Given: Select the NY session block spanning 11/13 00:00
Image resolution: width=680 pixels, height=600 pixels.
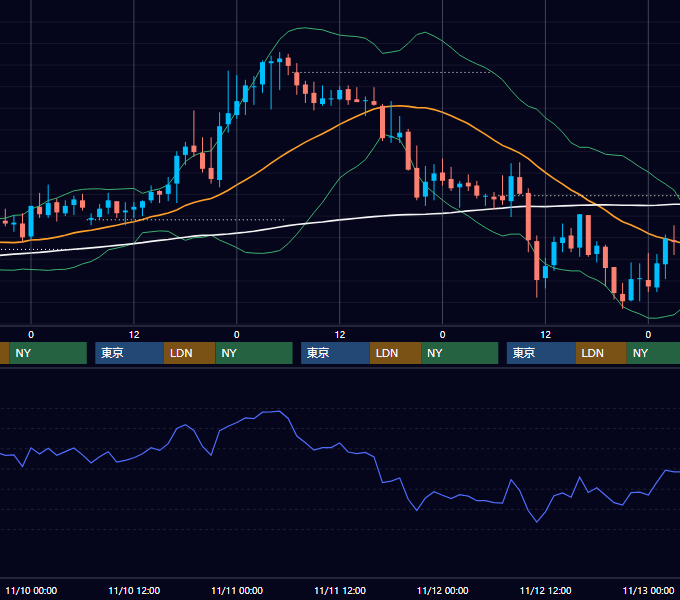Looking at the screenshot, I should tap(653, 353).
